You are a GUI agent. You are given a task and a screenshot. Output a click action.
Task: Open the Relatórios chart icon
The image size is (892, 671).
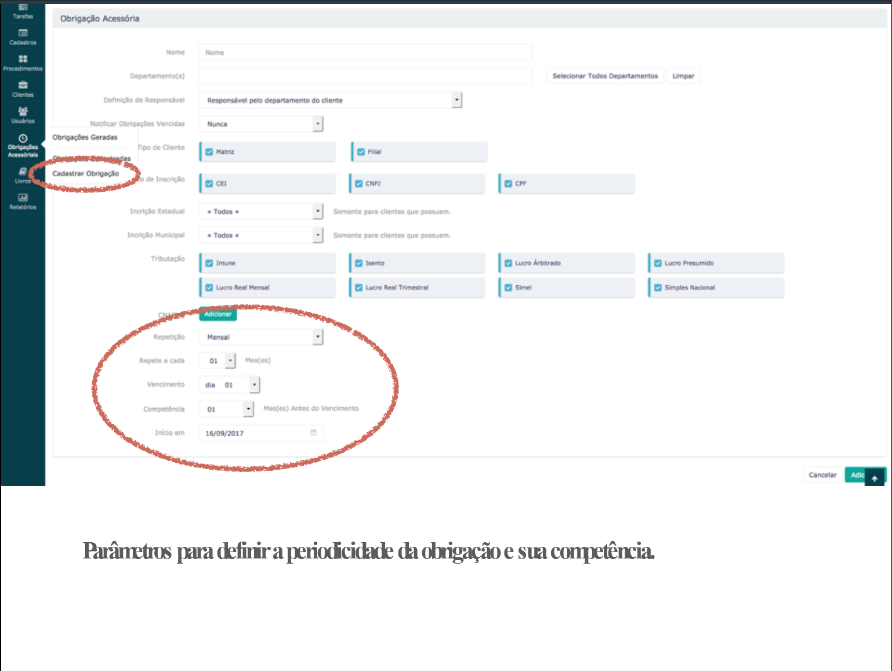[x=22, y=199]
